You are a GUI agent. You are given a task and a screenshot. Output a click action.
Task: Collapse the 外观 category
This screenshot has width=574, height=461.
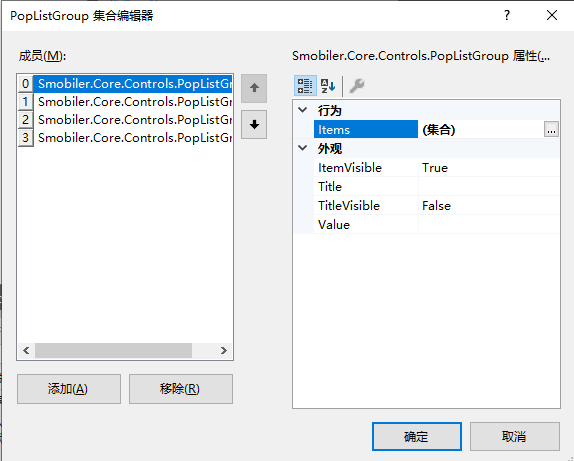303,148
